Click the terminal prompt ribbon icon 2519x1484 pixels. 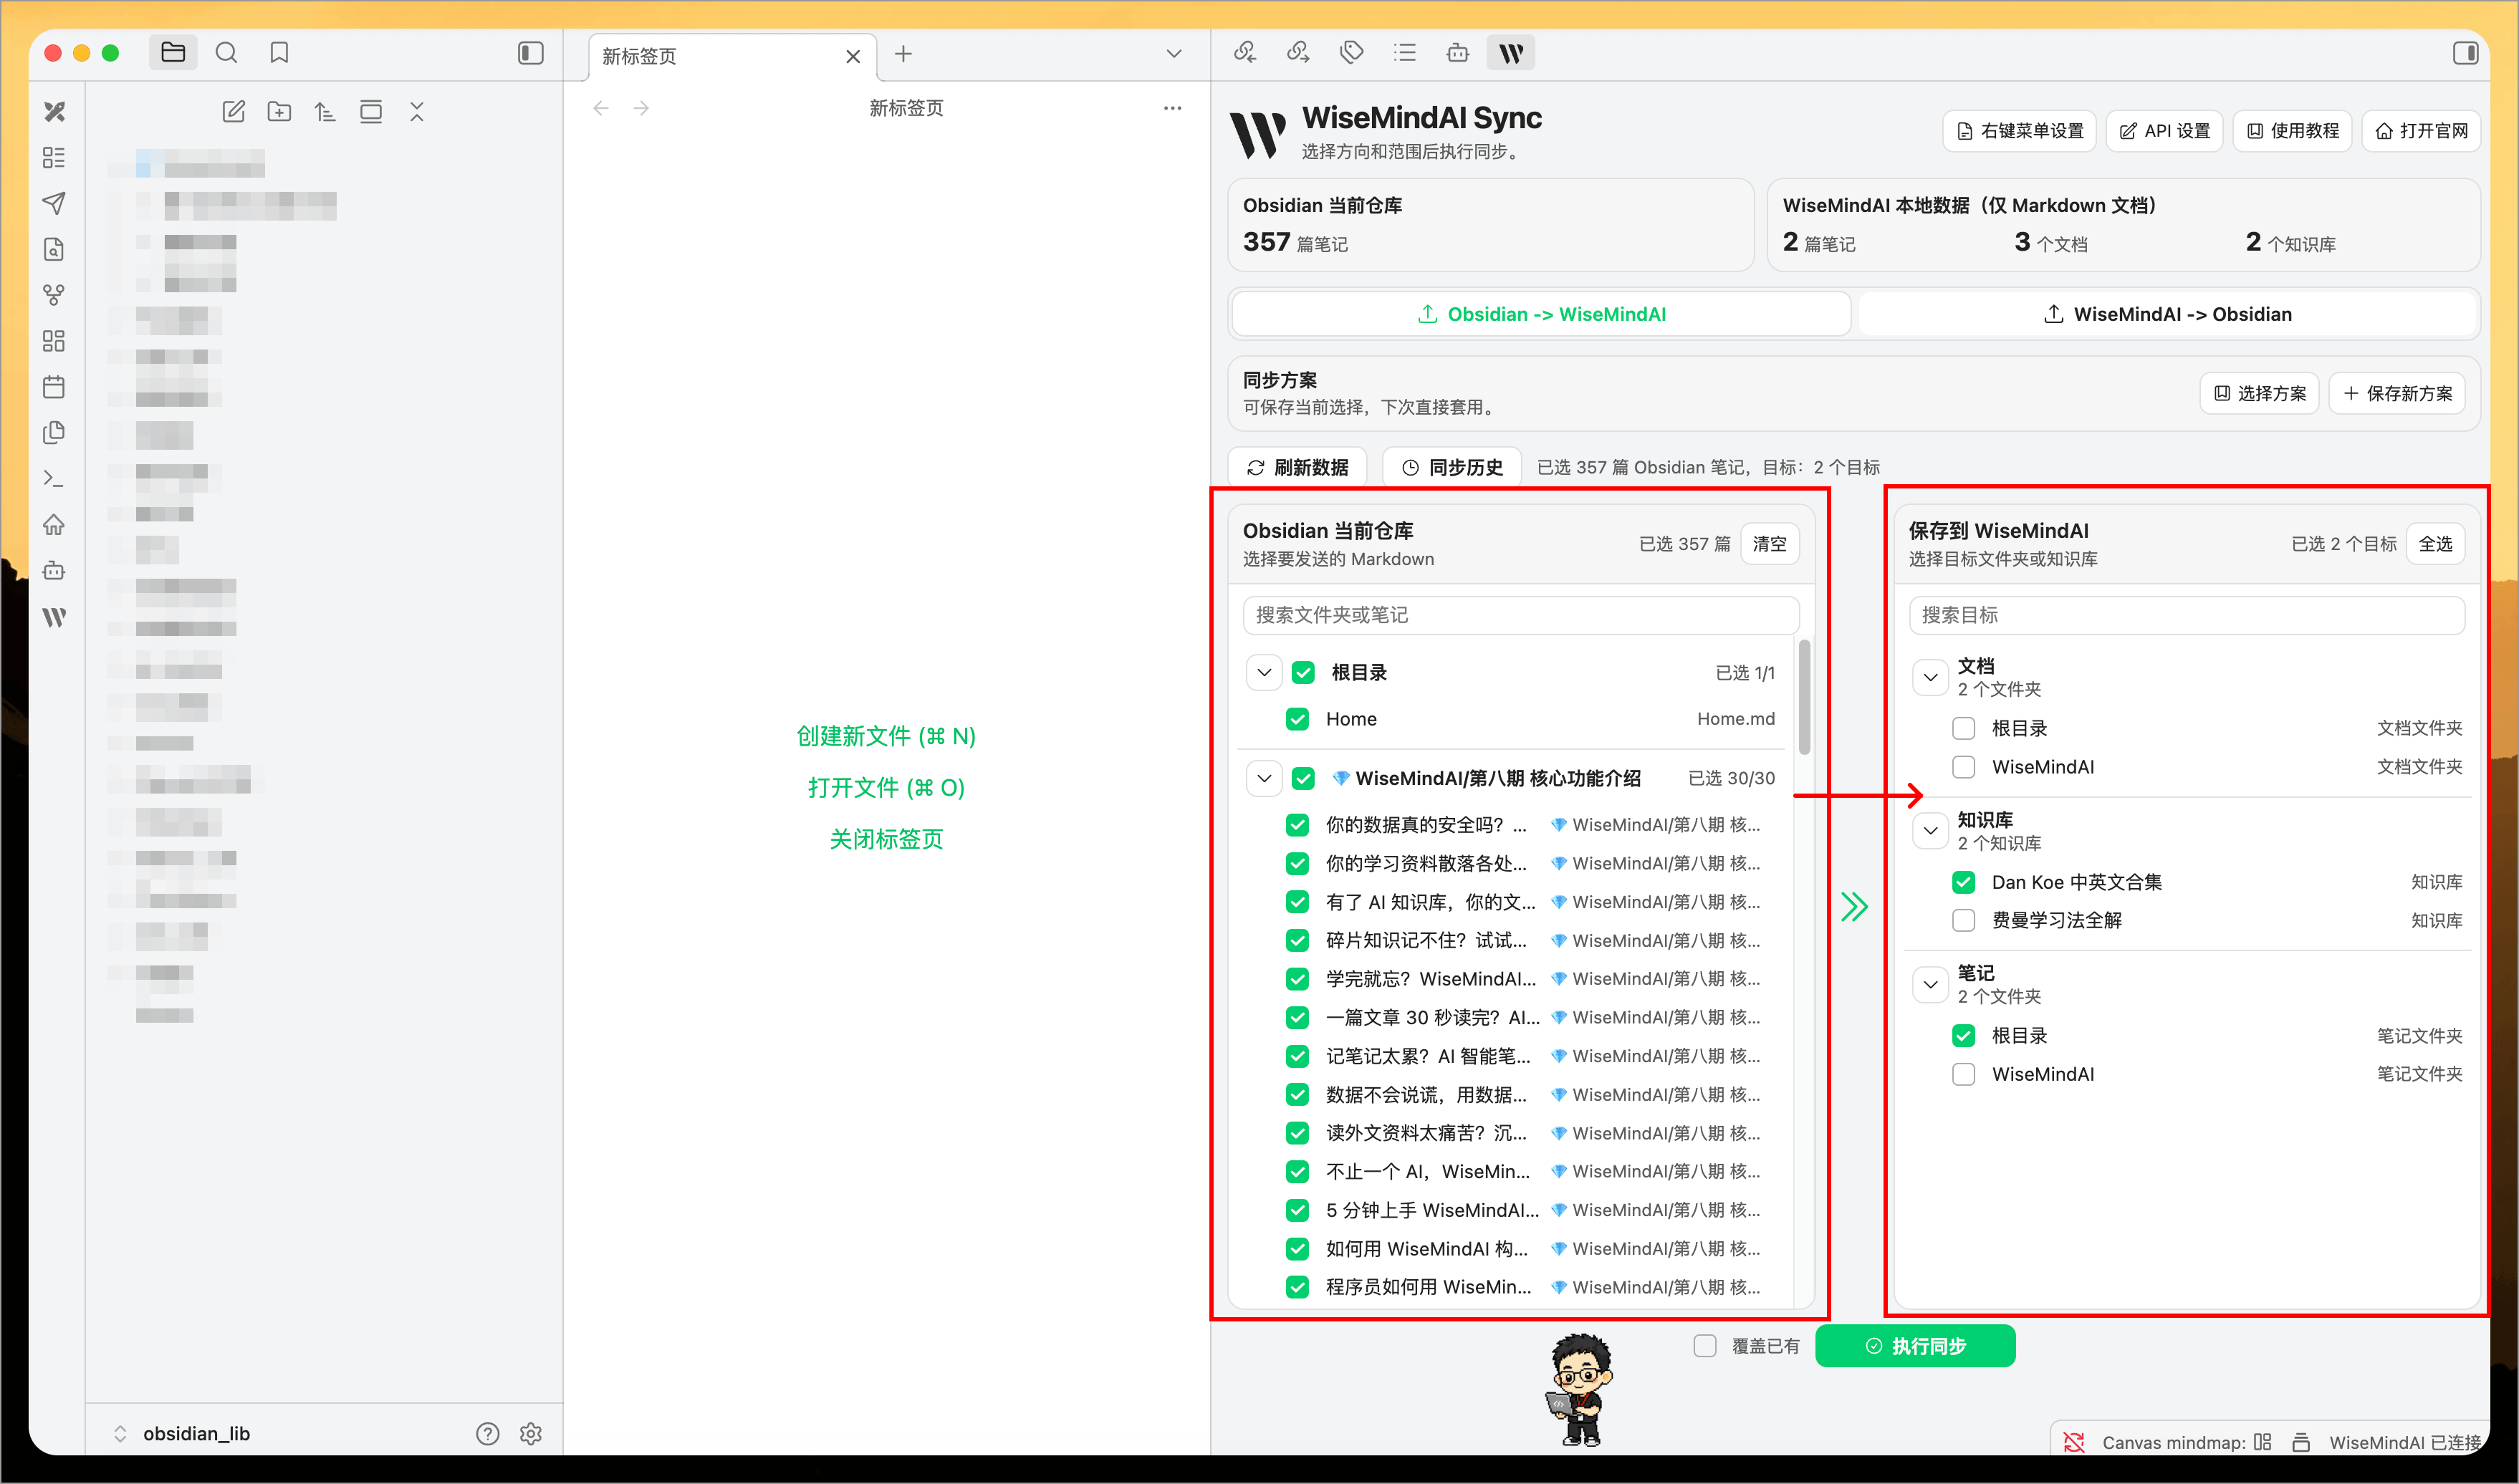click(54, 479)
